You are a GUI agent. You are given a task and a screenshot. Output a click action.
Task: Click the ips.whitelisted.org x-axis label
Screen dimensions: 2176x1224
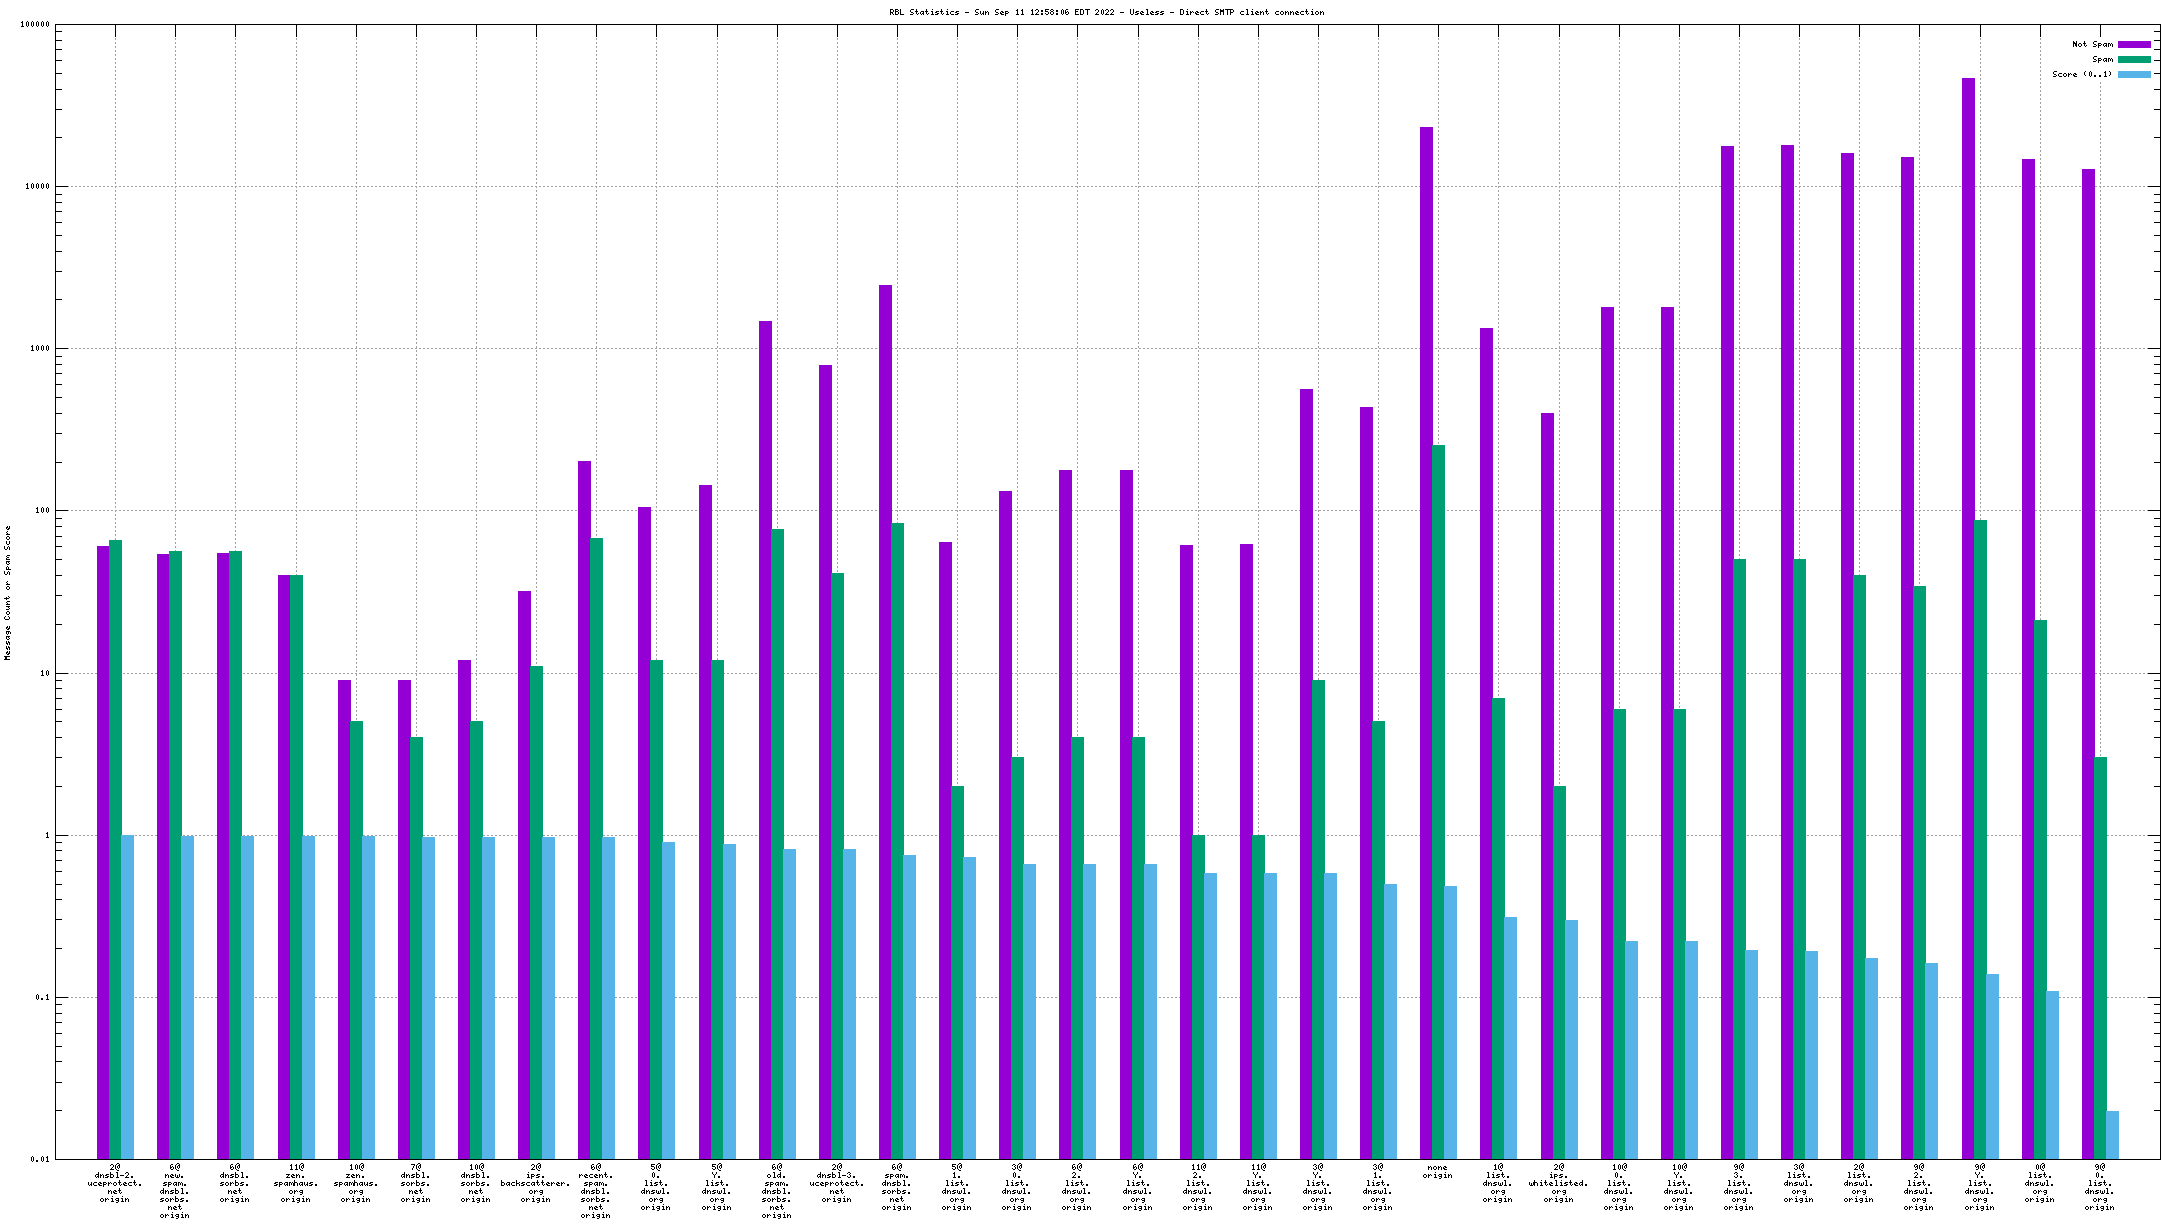pyautogui.click(x=1558, y=1183)
